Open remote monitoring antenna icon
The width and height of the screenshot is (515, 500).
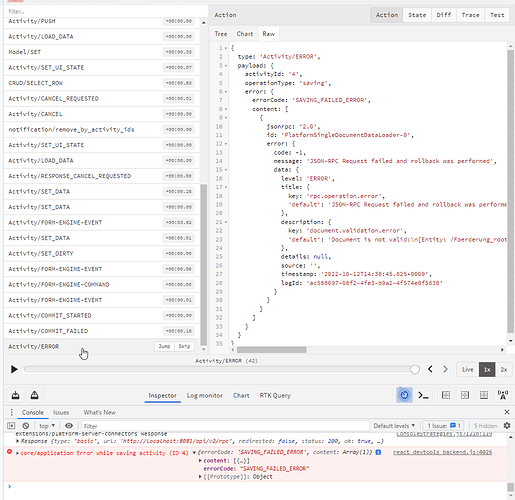[x=503, y=395]
